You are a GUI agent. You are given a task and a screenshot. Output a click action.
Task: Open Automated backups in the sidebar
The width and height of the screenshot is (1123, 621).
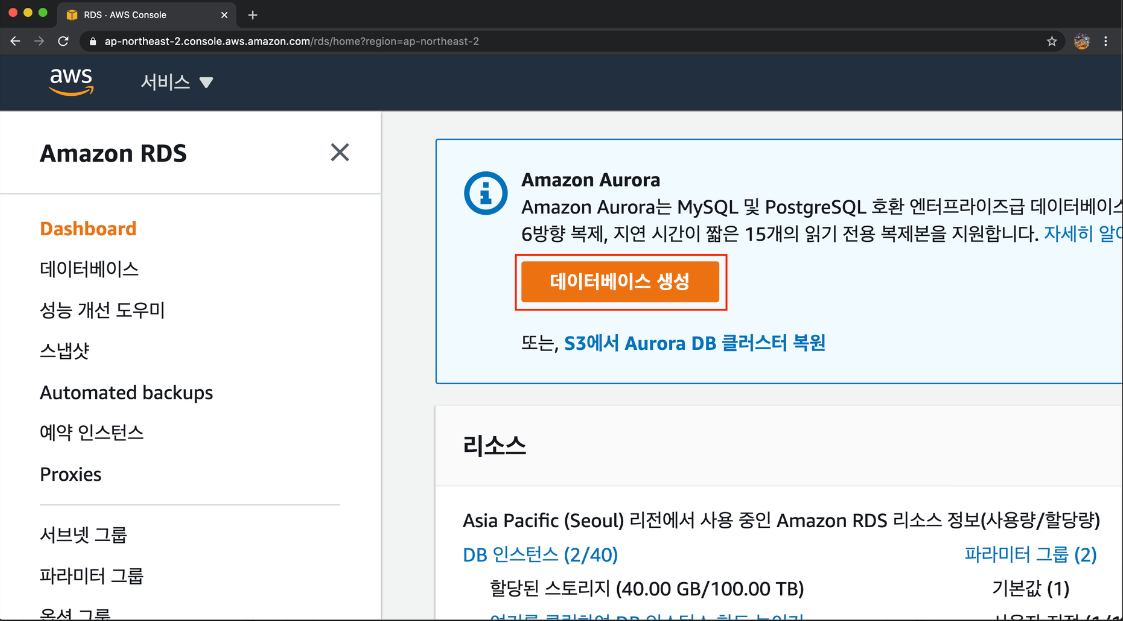click(x=126, y=393)
